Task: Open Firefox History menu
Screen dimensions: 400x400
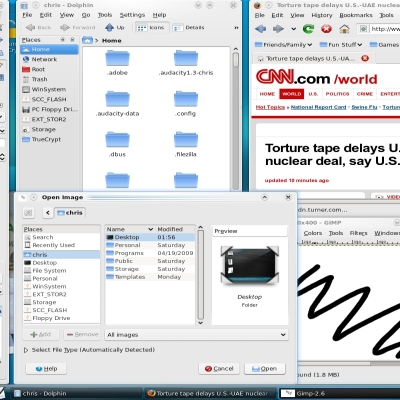Action: (322, 15)
